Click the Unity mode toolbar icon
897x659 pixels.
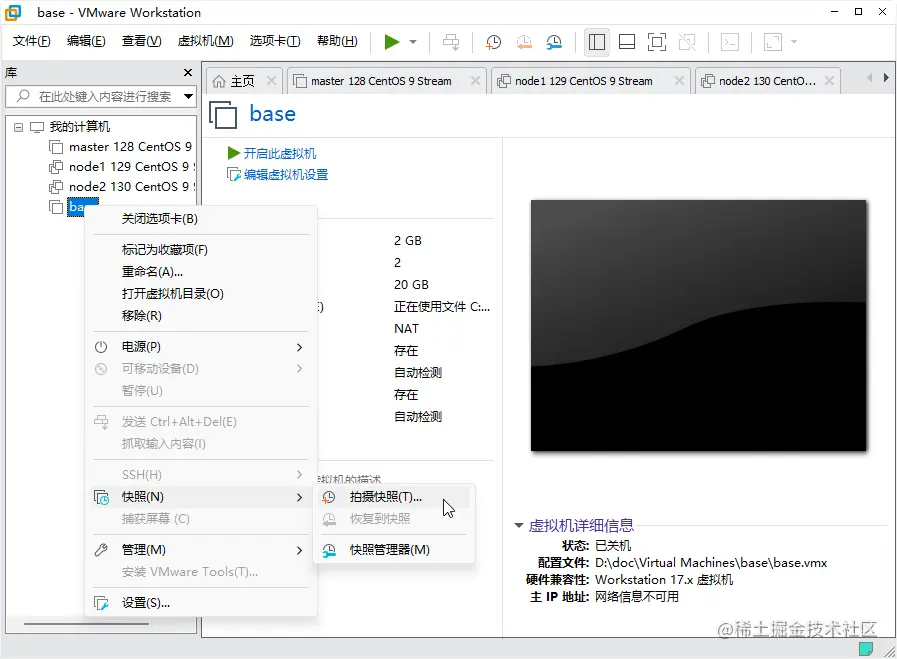(687, 42)
